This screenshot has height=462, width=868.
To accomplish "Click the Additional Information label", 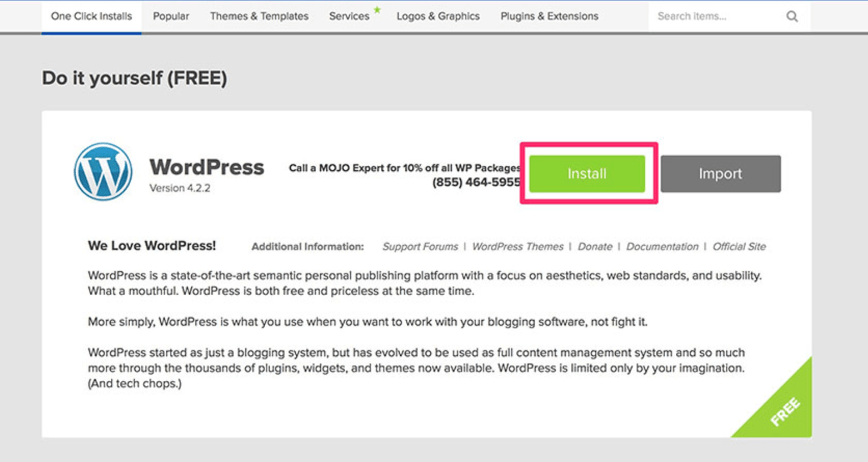I will [x=308, y=247].
